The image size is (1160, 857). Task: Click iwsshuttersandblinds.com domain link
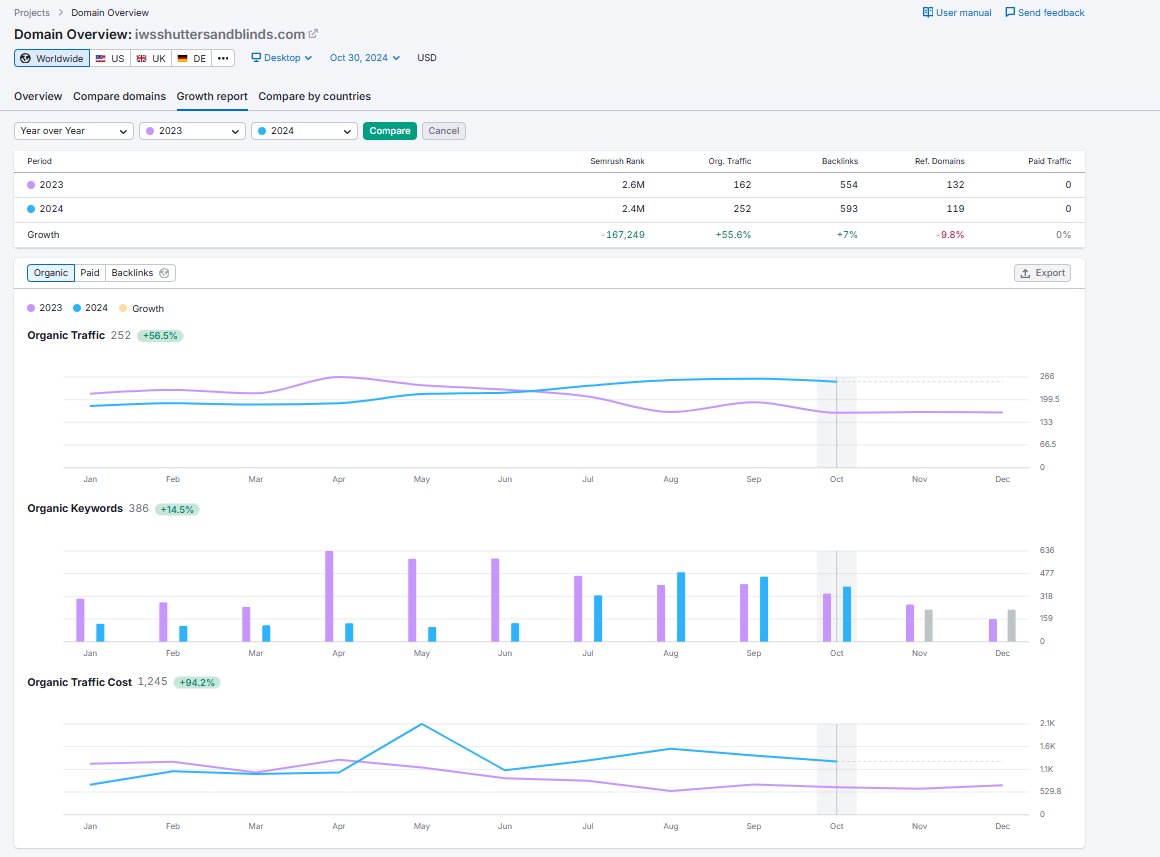pos(220,34)
